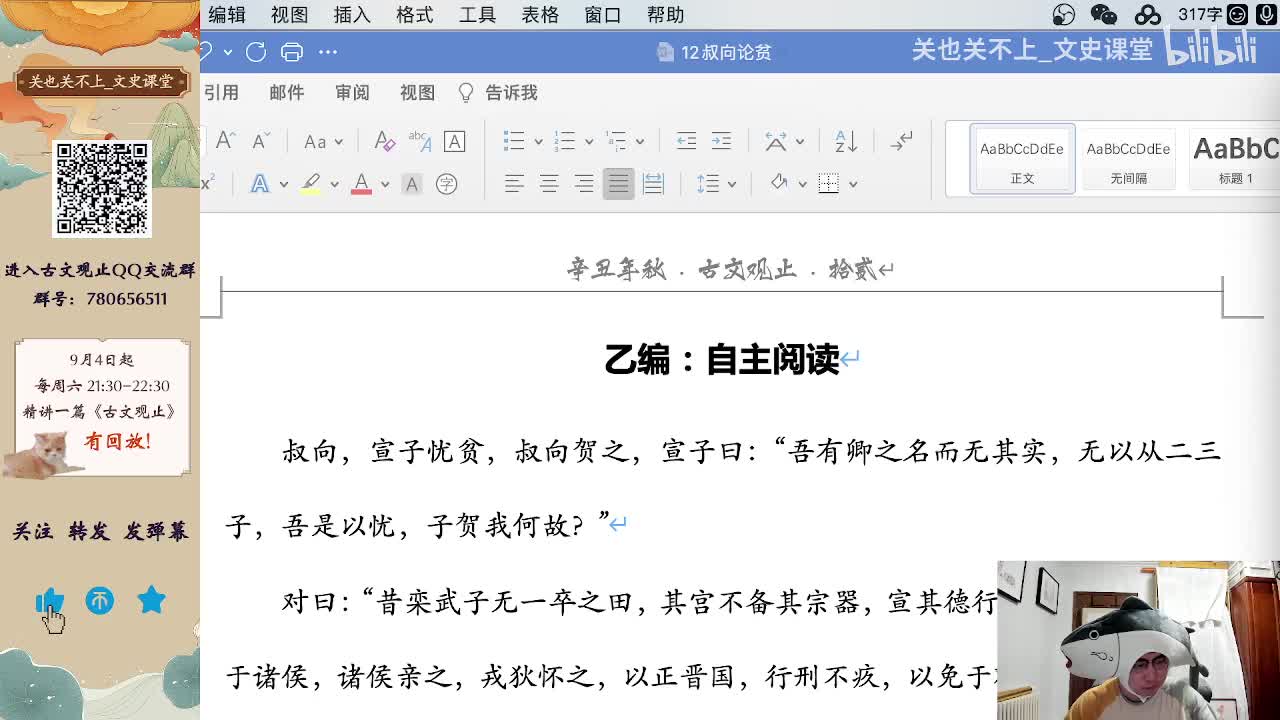Increase font size with the grow font icon
Screen dimensions: 1280x720
tap(225, 141)
